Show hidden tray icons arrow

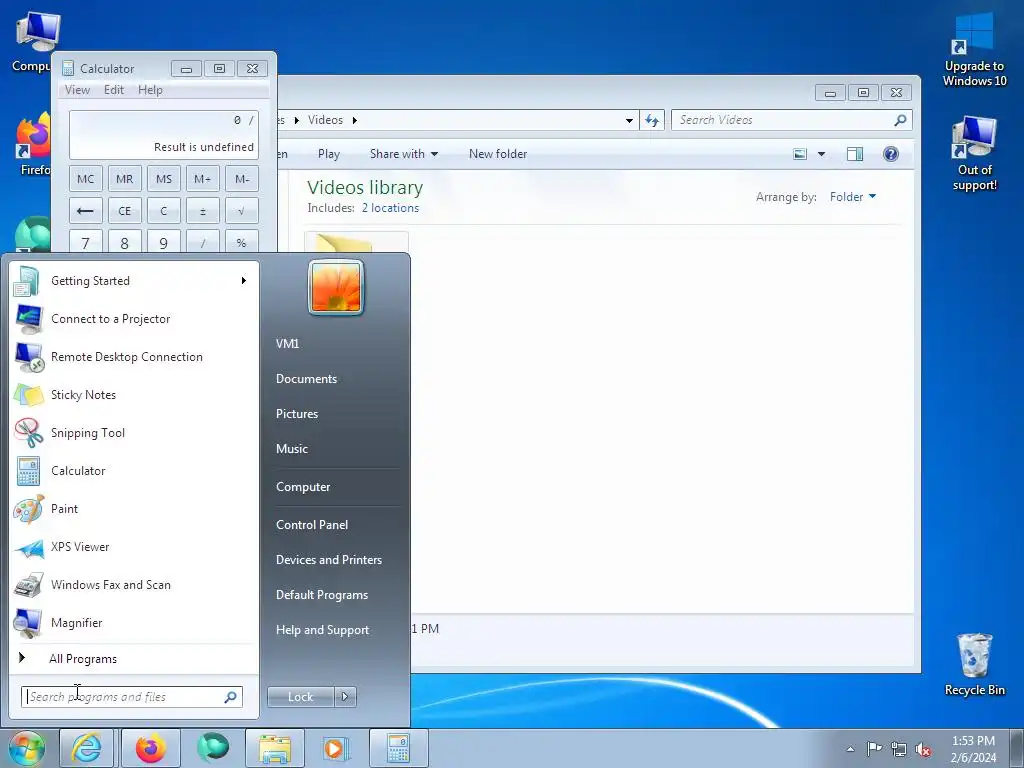(x=850, y=749)
